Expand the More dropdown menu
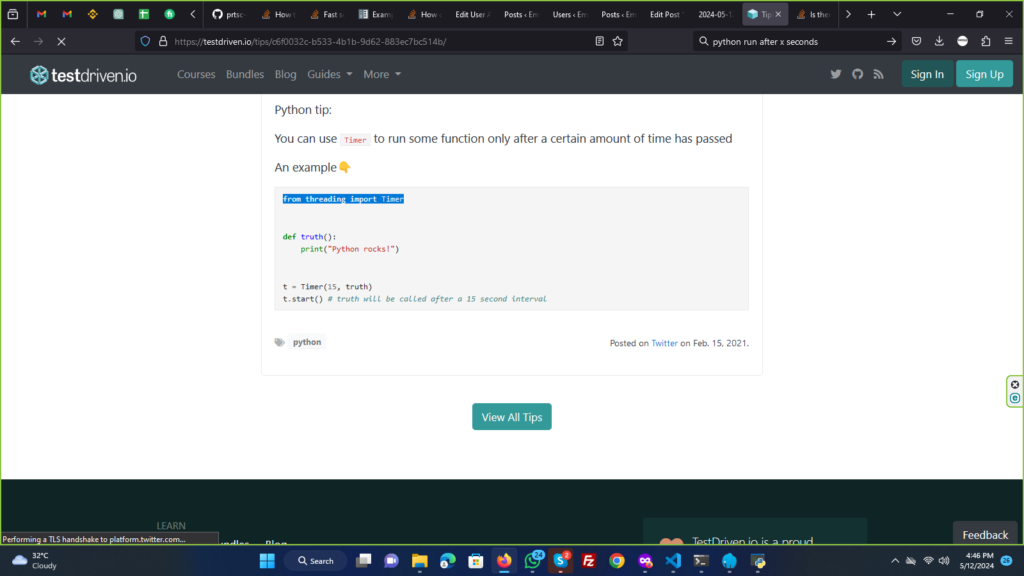The height and width of the screenshot is (576, 1024). point(382,74)
